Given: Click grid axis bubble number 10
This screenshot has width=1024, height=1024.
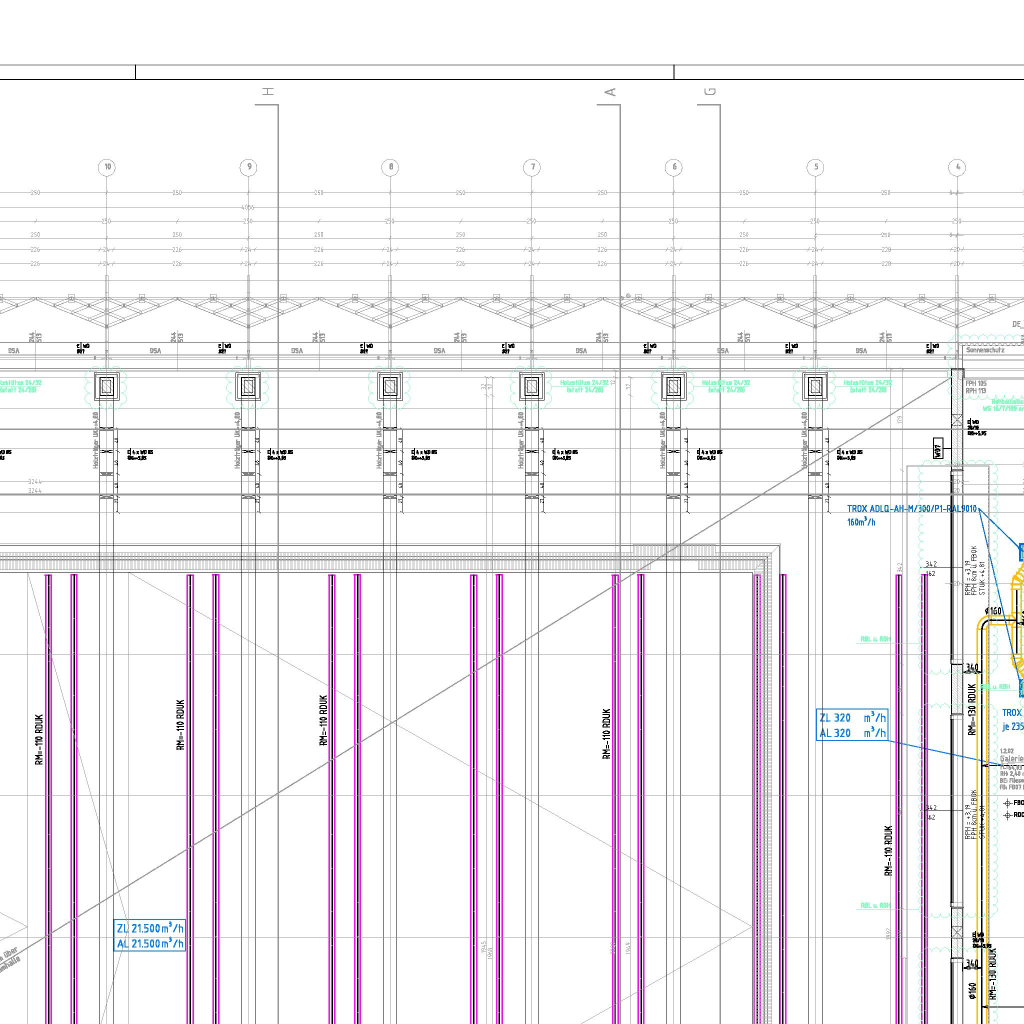Looking at the screenshot, I should coord(107,167).
